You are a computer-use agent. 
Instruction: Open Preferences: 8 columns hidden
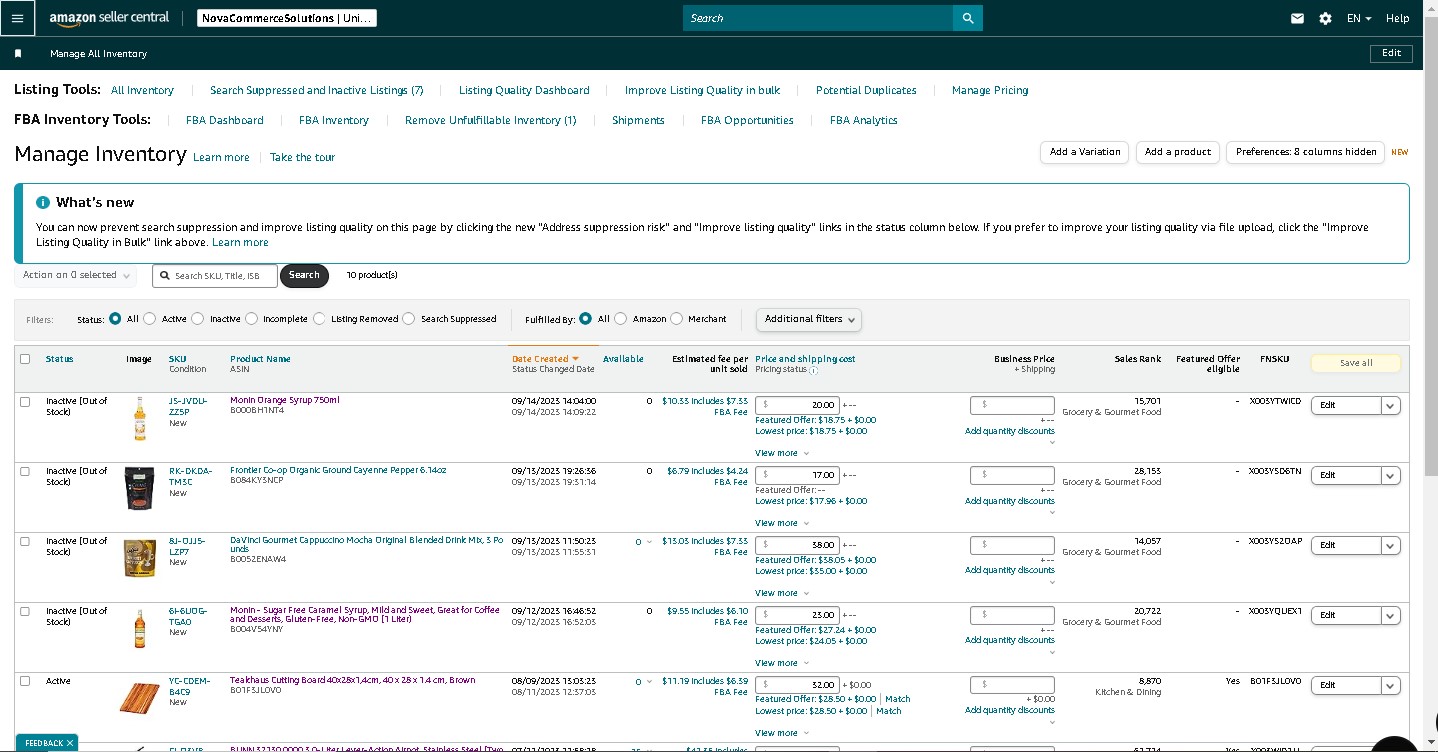coord(1305,152)
